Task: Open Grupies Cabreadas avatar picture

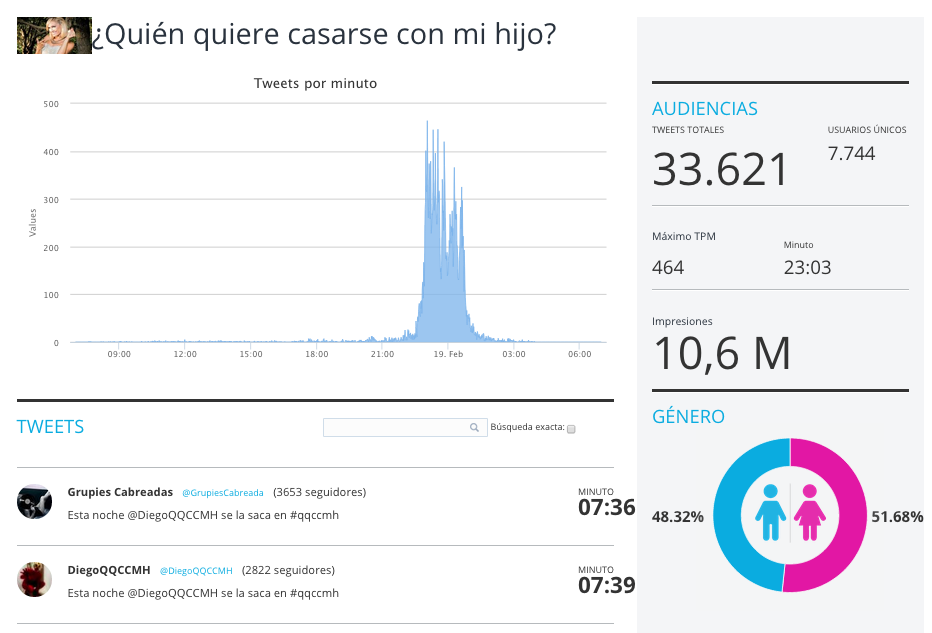Action: [x=34, y=502]
